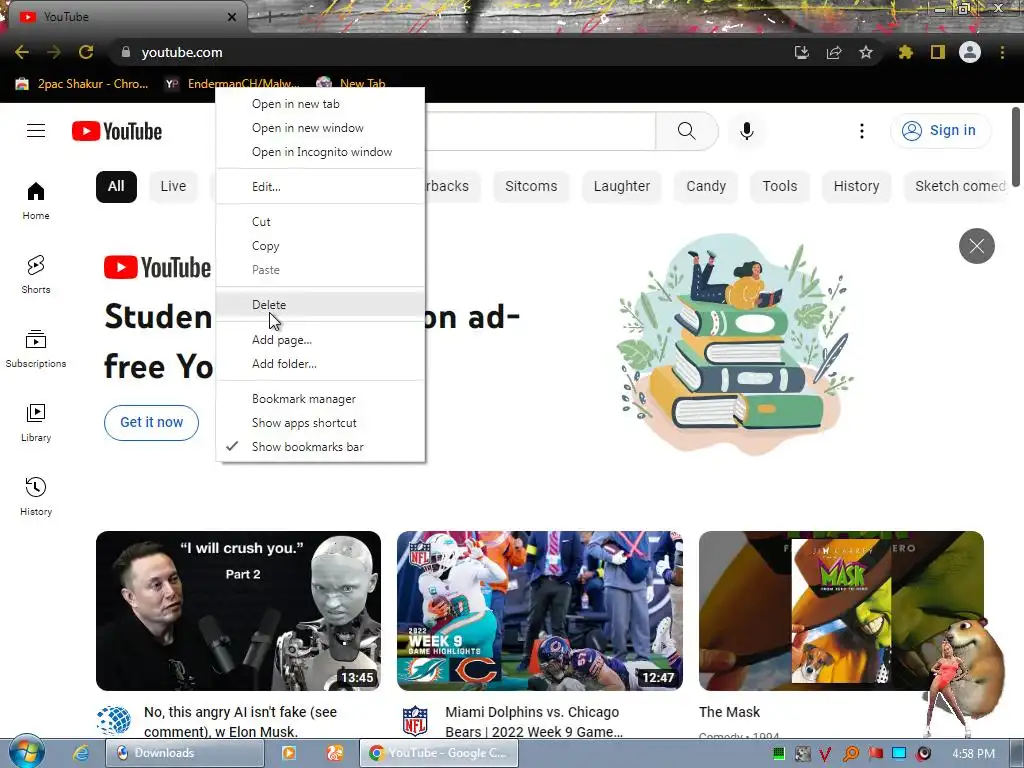
Task: Select the History filter chip
Action: coord(856,187)
